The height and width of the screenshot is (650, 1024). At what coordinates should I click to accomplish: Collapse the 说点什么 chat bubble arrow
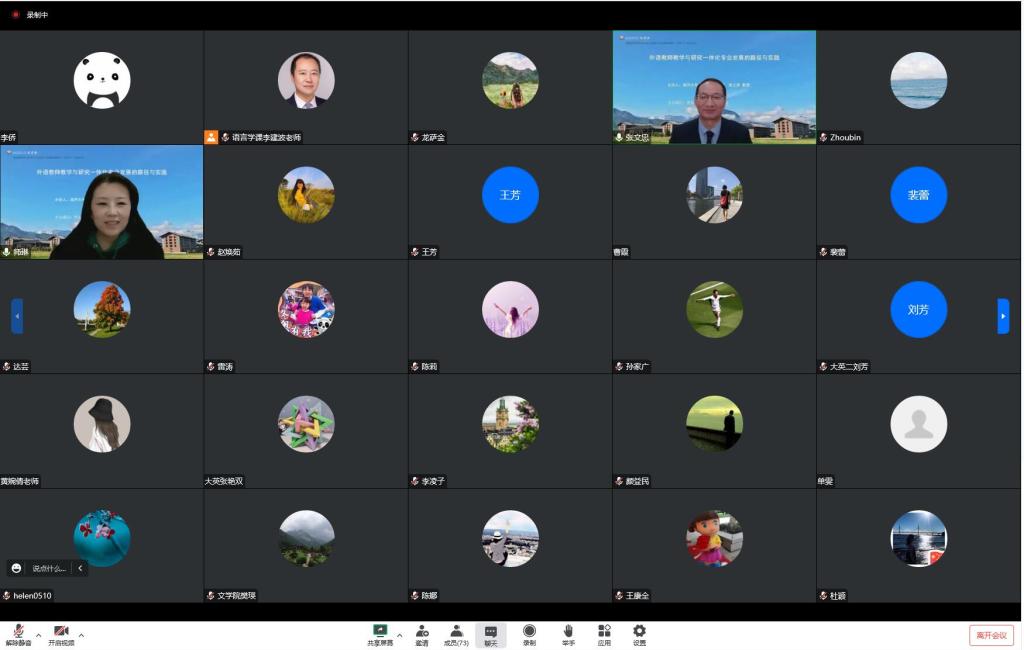(x=81, y=568)
